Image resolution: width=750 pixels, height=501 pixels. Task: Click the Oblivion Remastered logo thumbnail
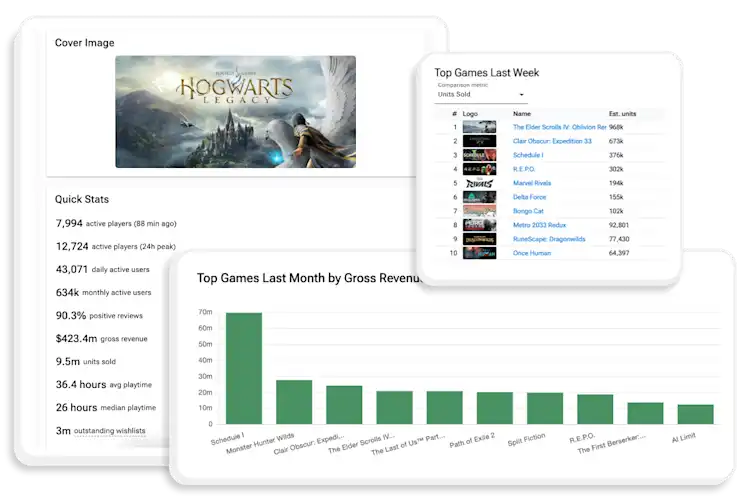479,127
